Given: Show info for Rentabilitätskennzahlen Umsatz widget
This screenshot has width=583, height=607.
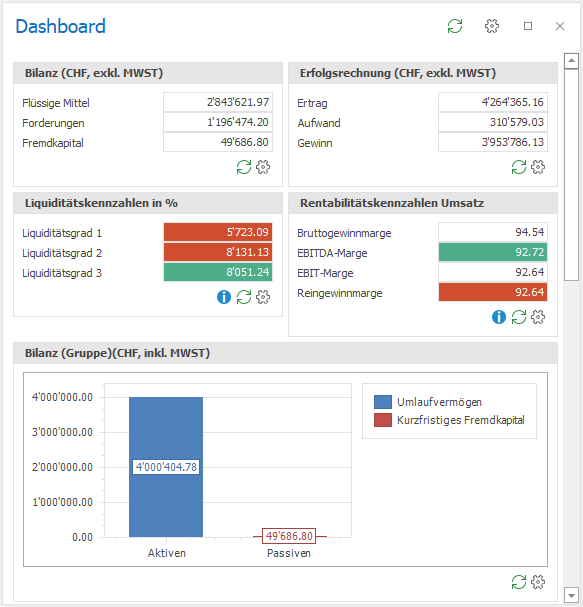Looking at the screenshot, I should 499,317.
